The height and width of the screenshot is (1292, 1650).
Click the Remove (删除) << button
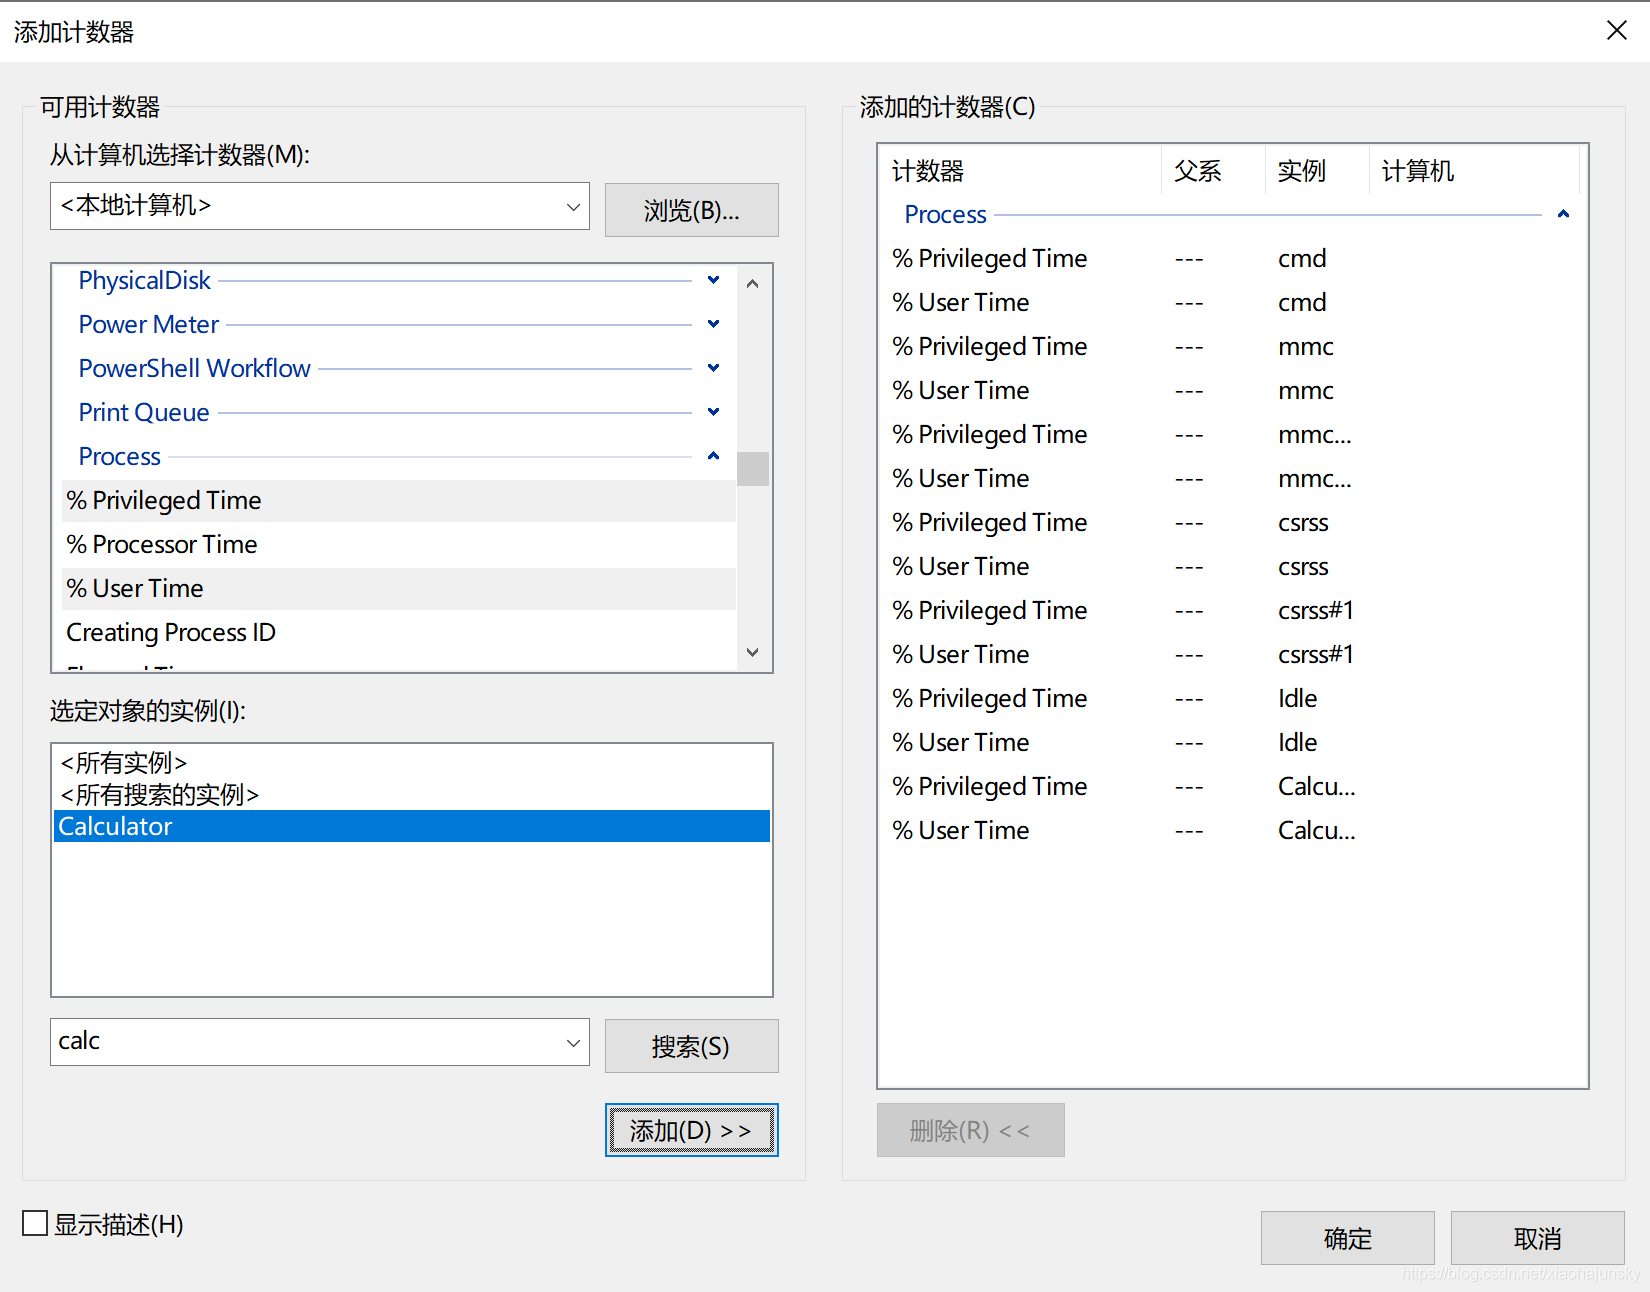coord(970,1130)
